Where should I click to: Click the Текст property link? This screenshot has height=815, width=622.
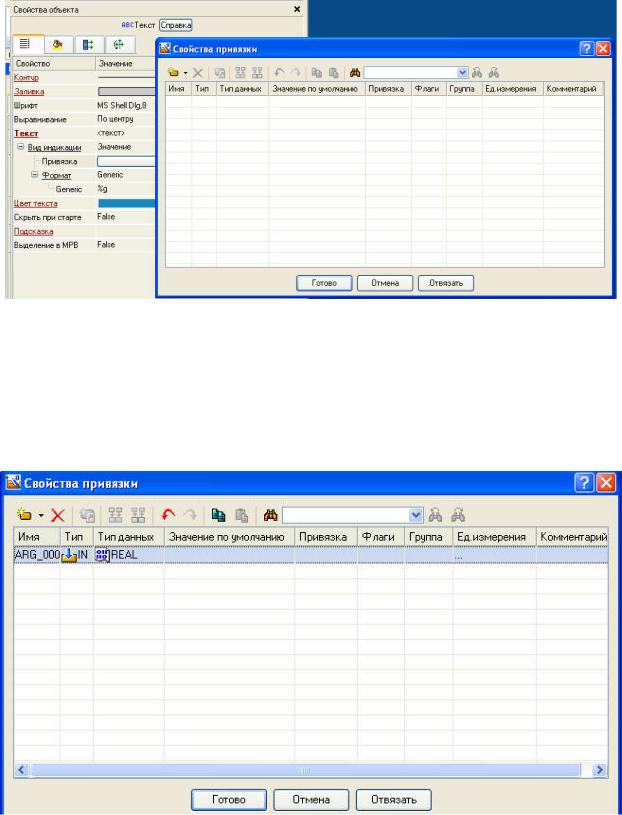point(26,133)
